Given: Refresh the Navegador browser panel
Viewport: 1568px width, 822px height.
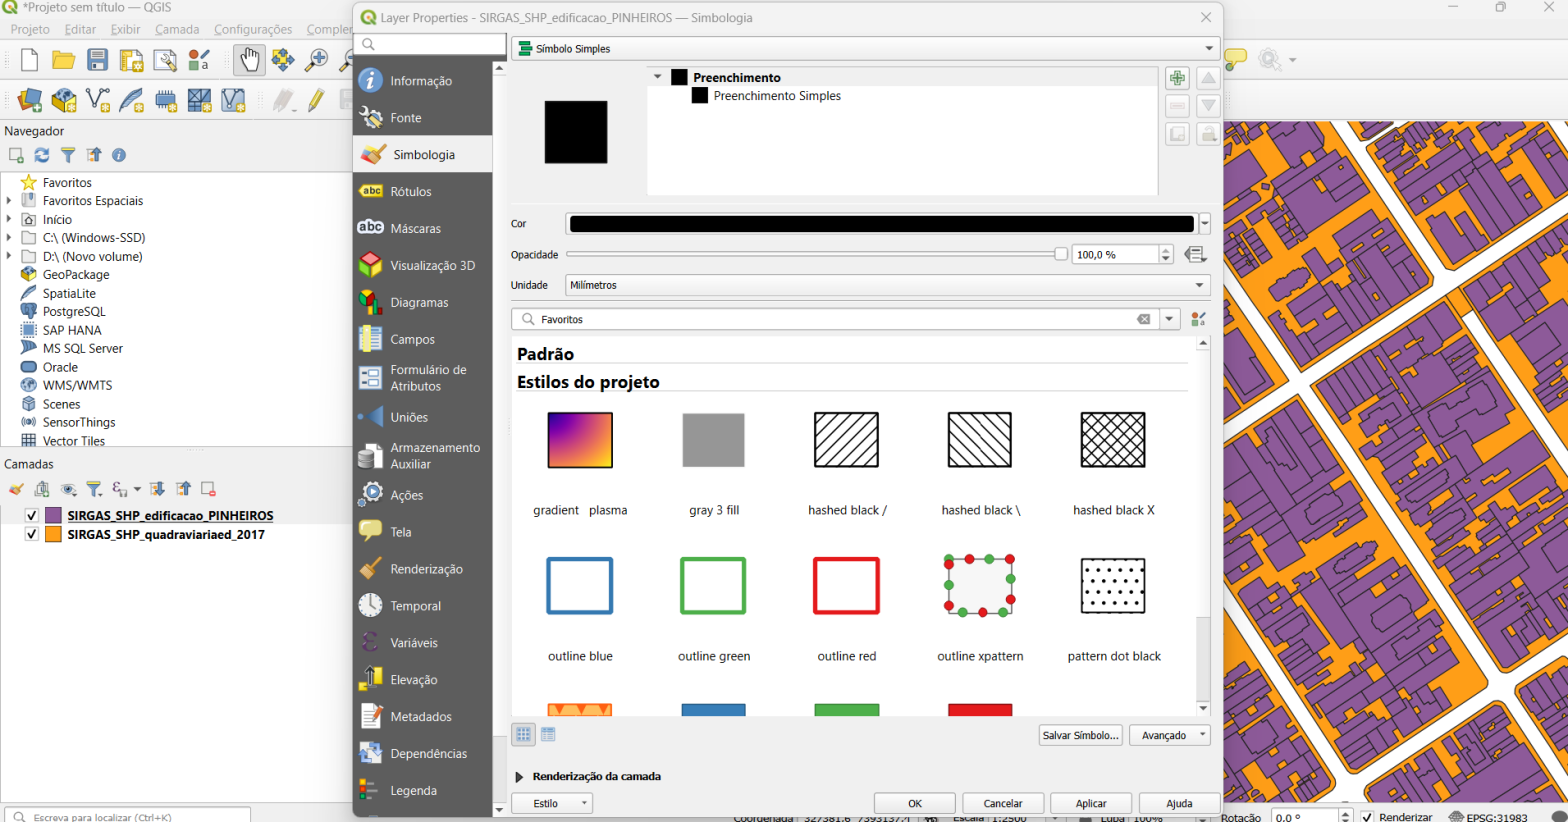Looking at the screenshot, I should click(x=42, y=155).
